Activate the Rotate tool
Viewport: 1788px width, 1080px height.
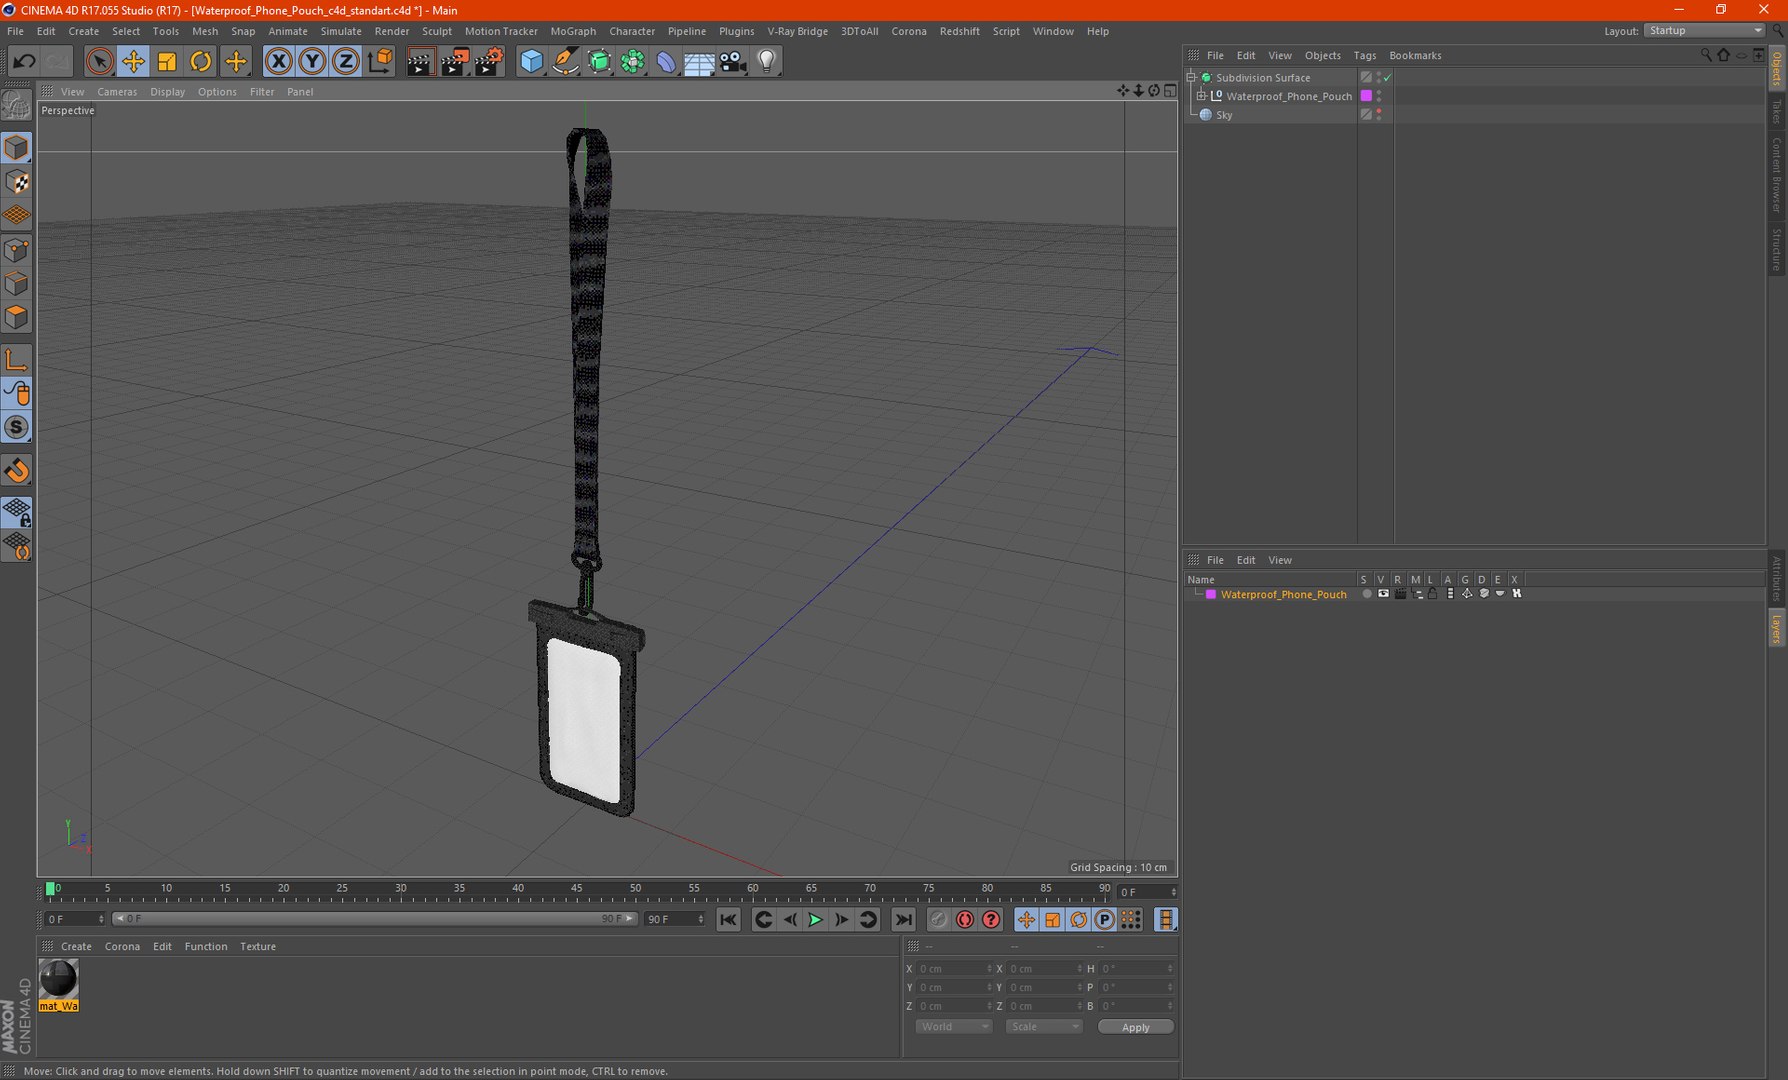pos(201,61)
